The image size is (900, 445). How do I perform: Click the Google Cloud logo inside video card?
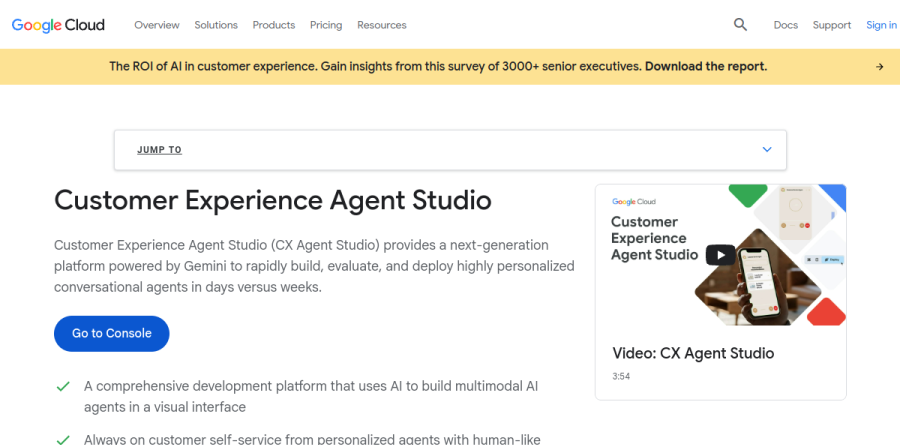coord(634,202)
